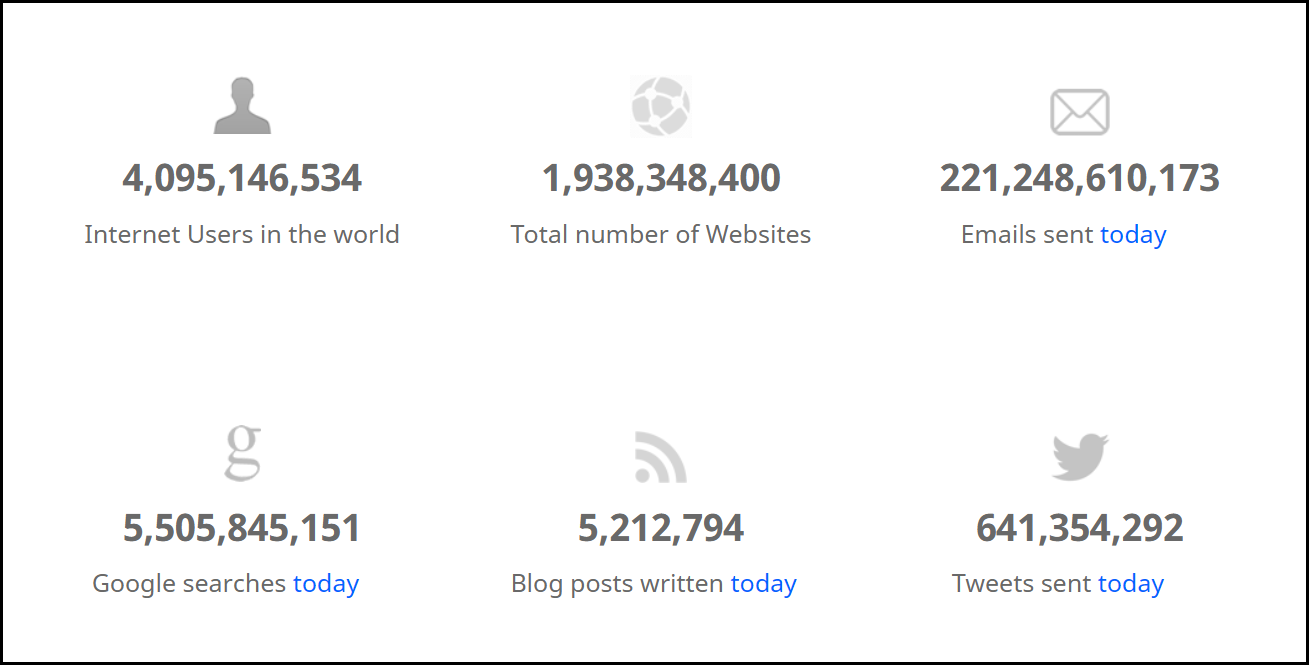Viewport: 1309px width, 665px height.
Task: Open the 'today' link beside Emails sent
Action: coord(1133,235)
